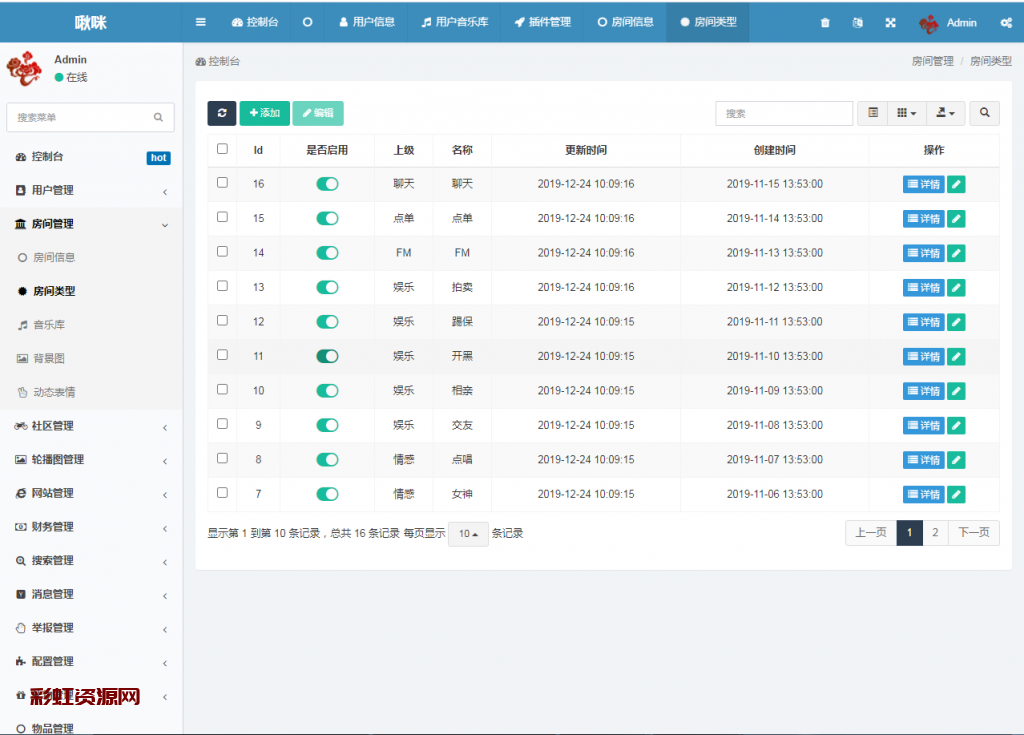Image resolution: width=1024 pixels, height=735 pixels.
Task: Open the export dropdown
Action: 945,113
